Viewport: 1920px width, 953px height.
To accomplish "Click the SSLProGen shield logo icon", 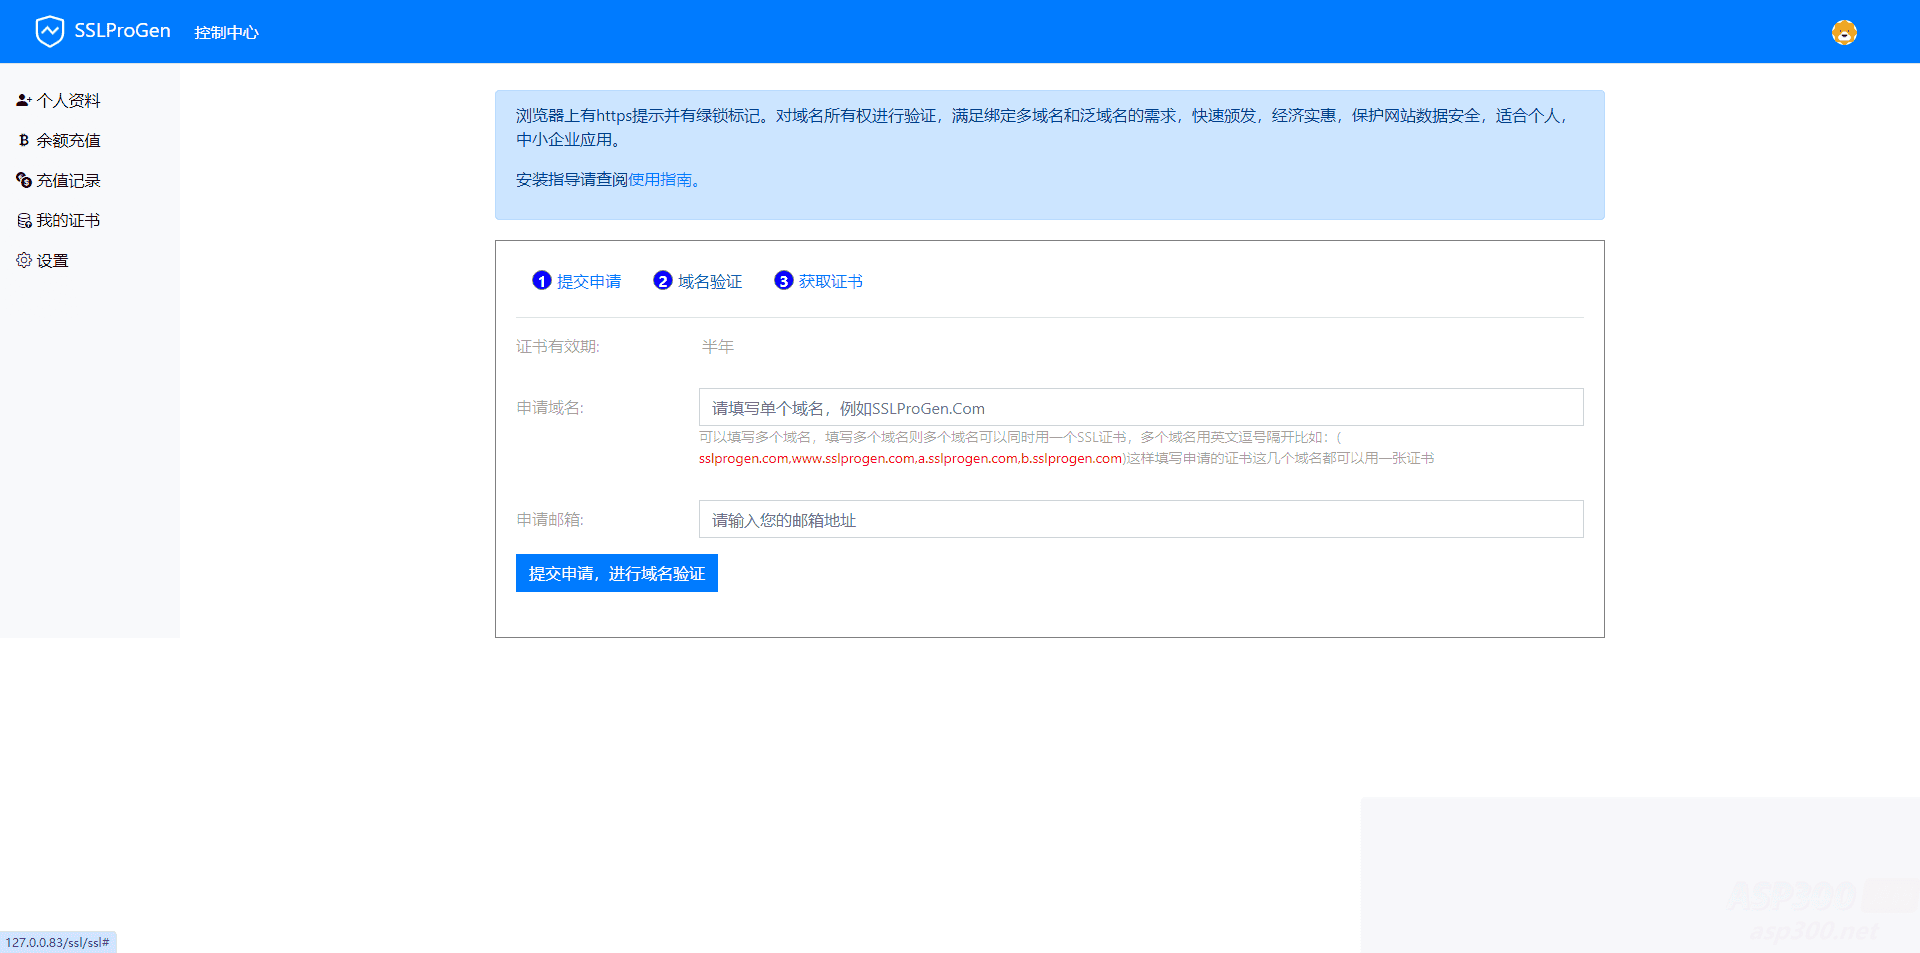I will [50, 30].
